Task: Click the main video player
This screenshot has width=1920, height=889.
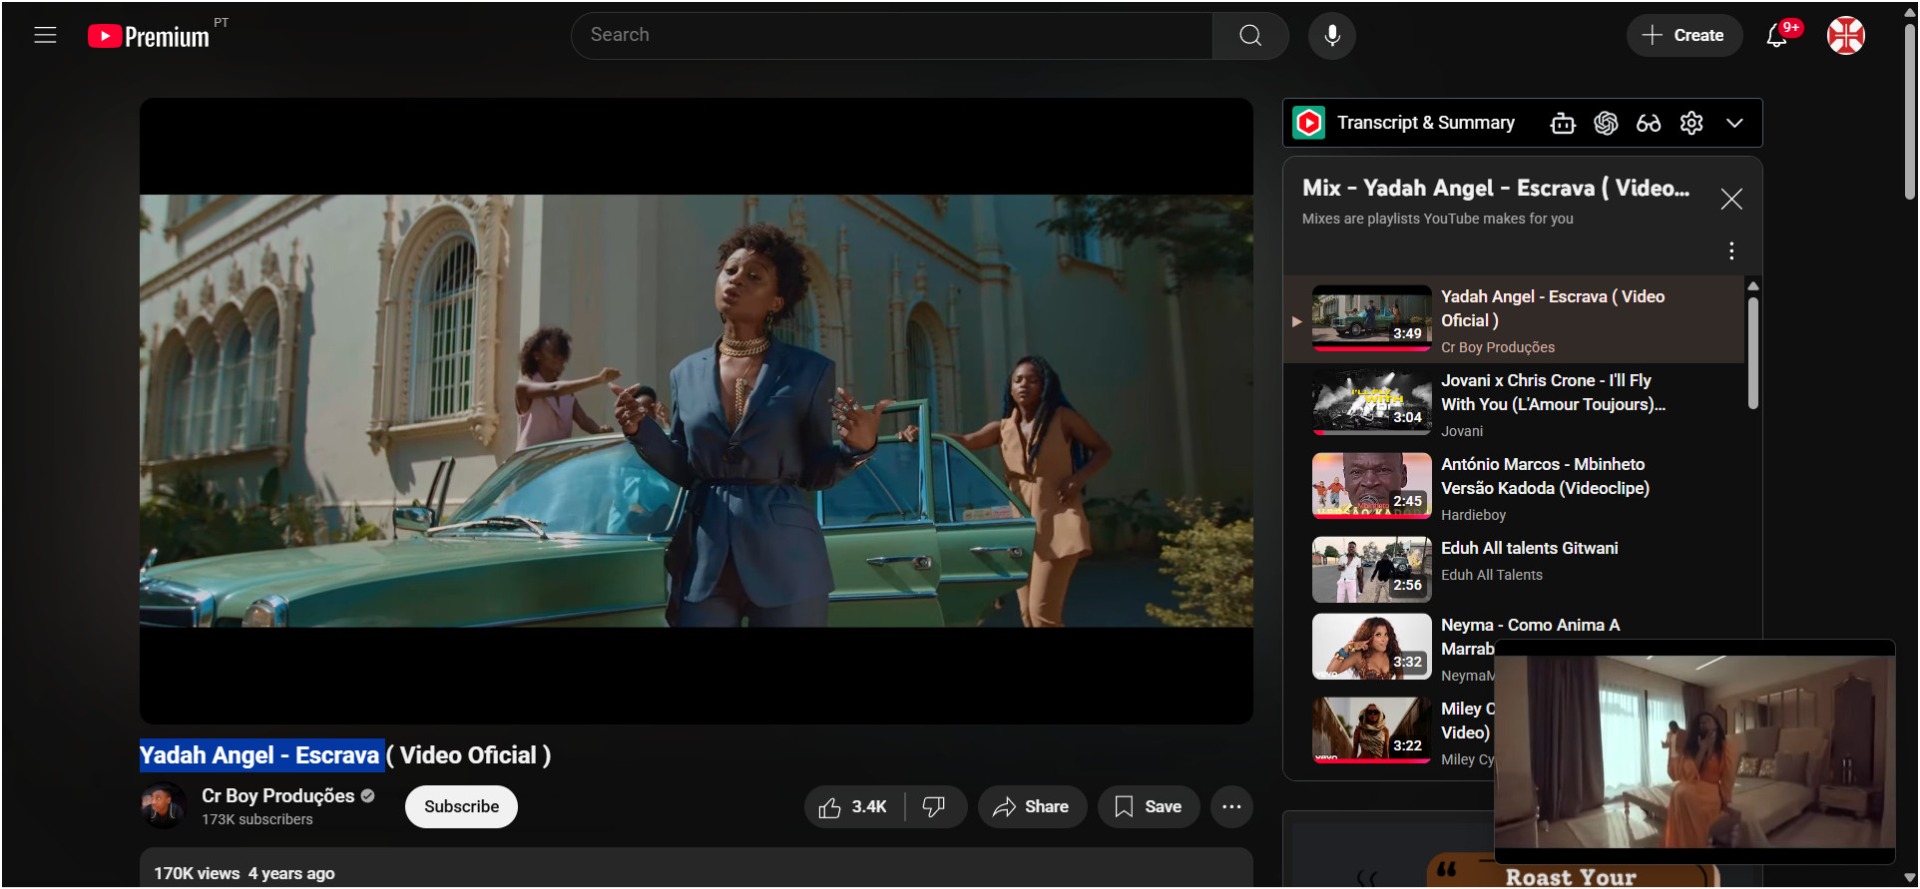Action: click(696, 411)
